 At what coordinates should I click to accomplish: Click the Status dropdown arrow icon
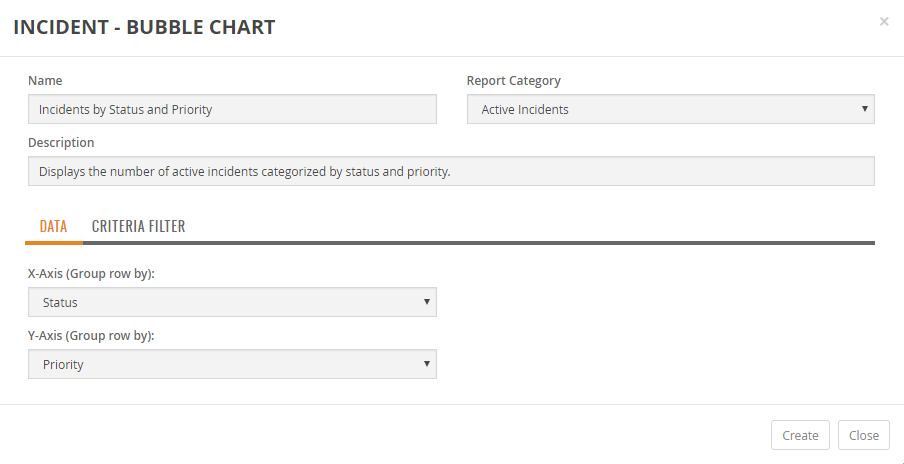[x=427, y=301]
